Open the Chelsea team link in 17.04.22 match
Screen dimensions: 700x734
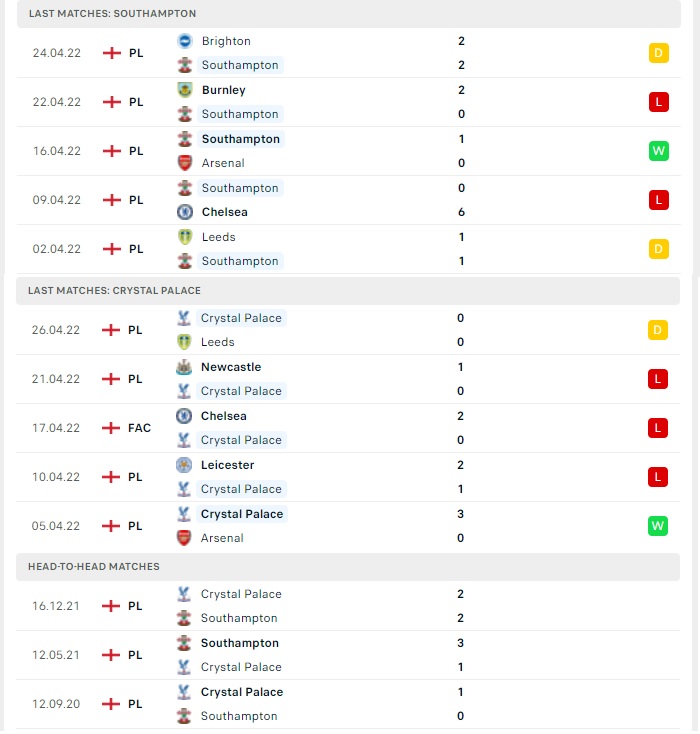(x=223, y=416)
